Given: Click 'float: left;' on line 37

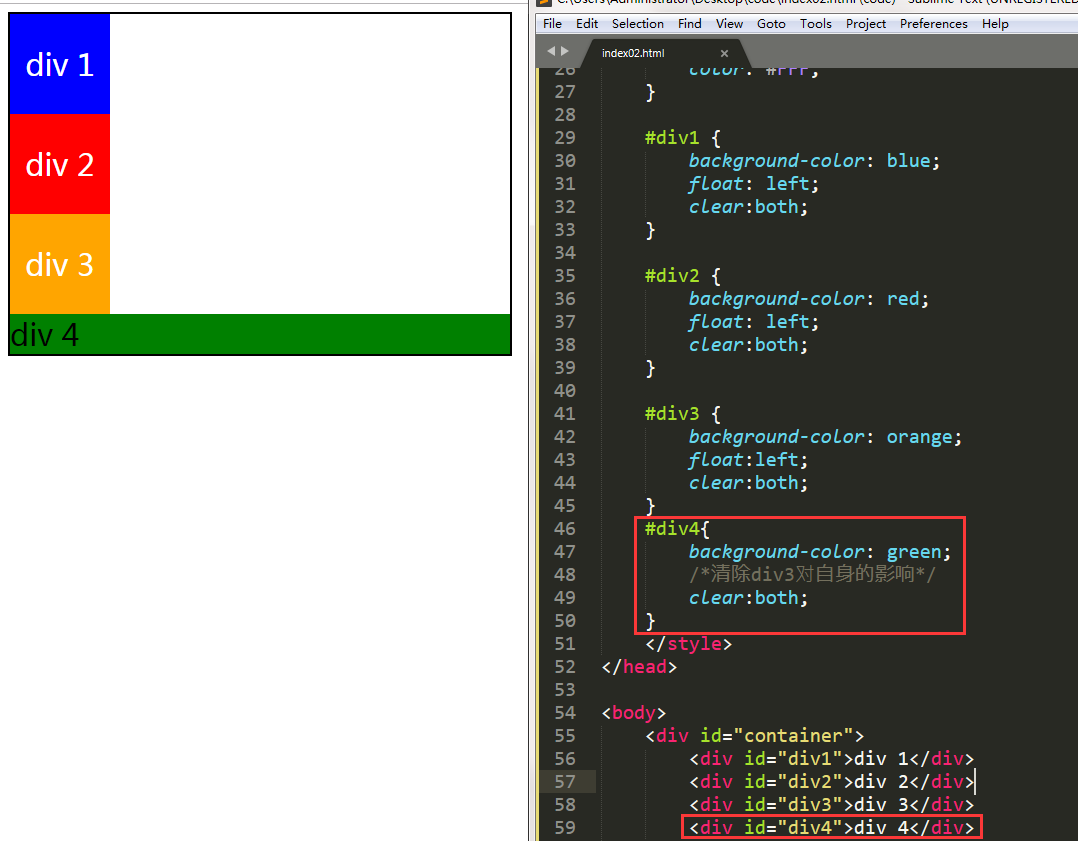Looking at the screenshot, I should (754, 322).
